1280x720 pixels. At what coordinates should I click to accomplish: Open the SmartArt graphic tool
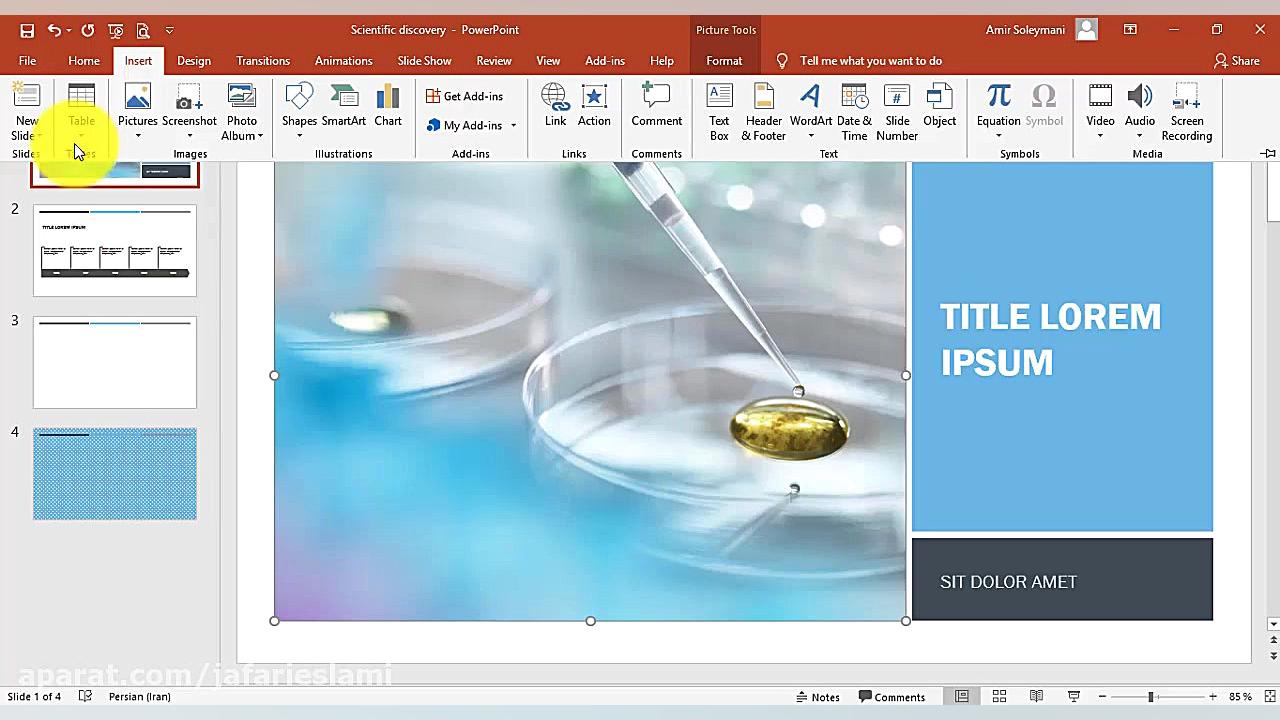343,108
